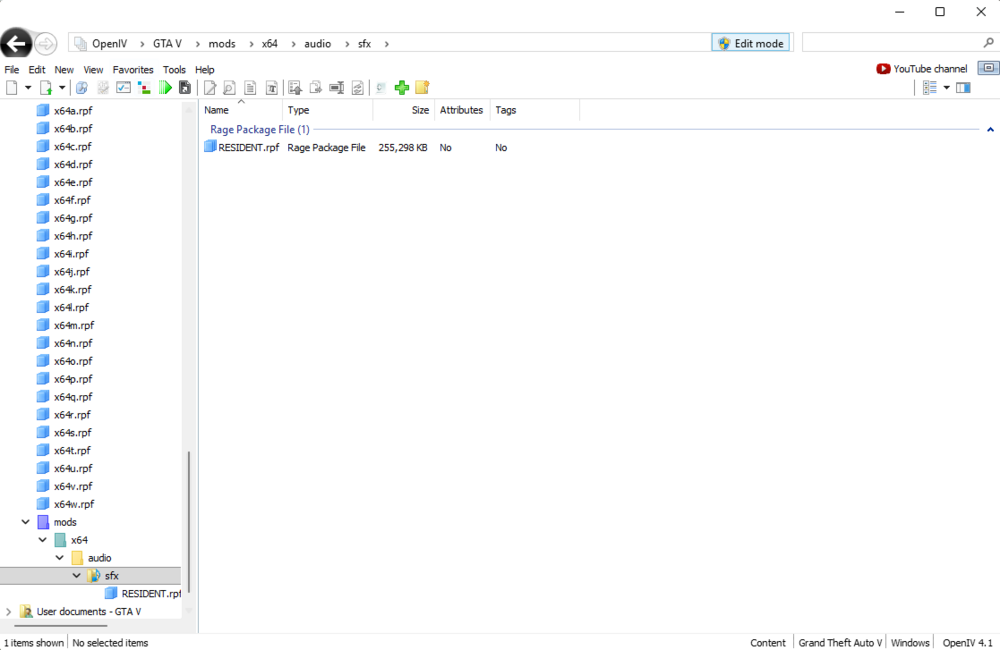
Task: Collapse the mods tree node
Action: [26, 522]
